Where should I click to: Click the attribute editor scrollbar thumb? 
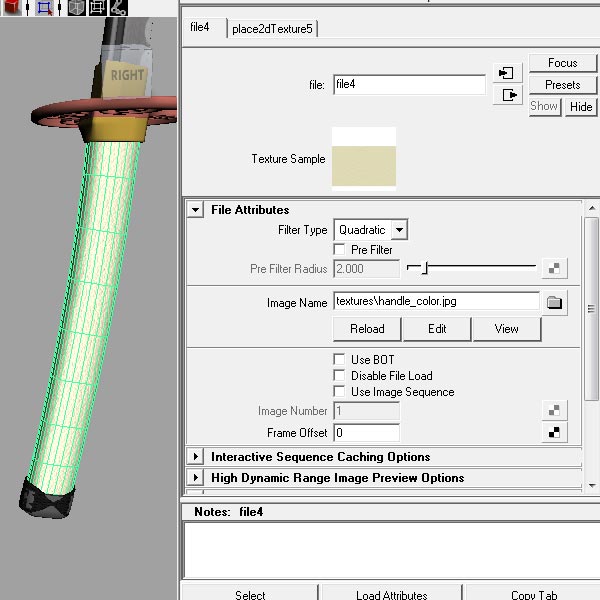(592, 308)
